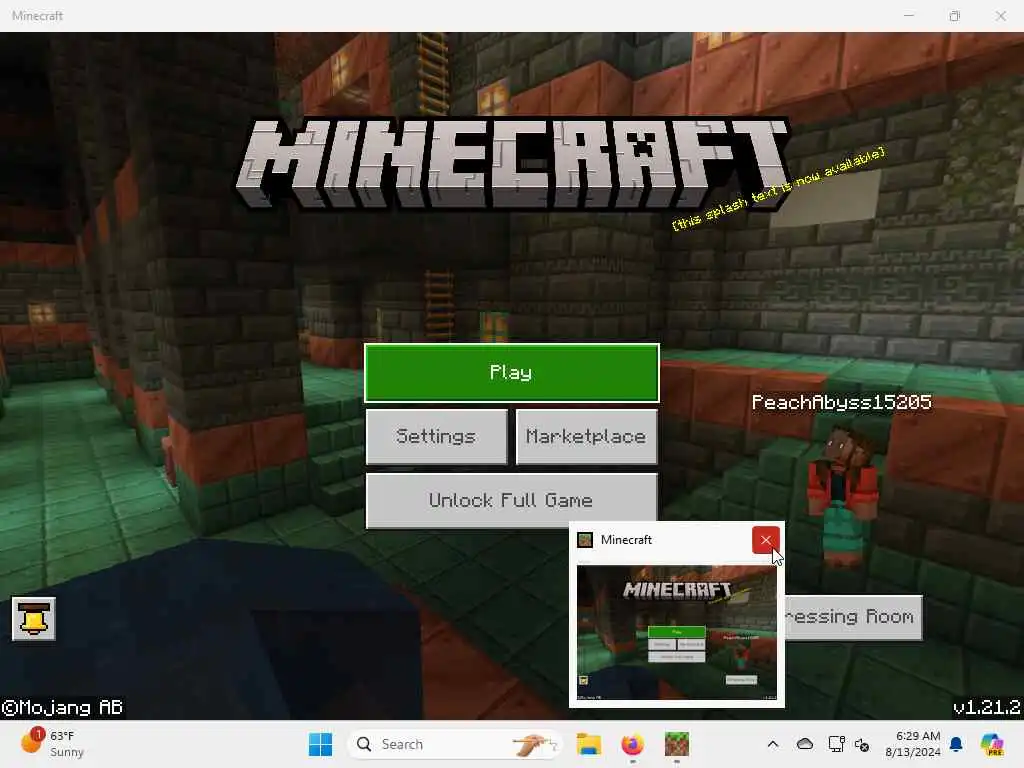Open the Dressing Room
Screen dimensions: 1024x768
pos(854,616)
